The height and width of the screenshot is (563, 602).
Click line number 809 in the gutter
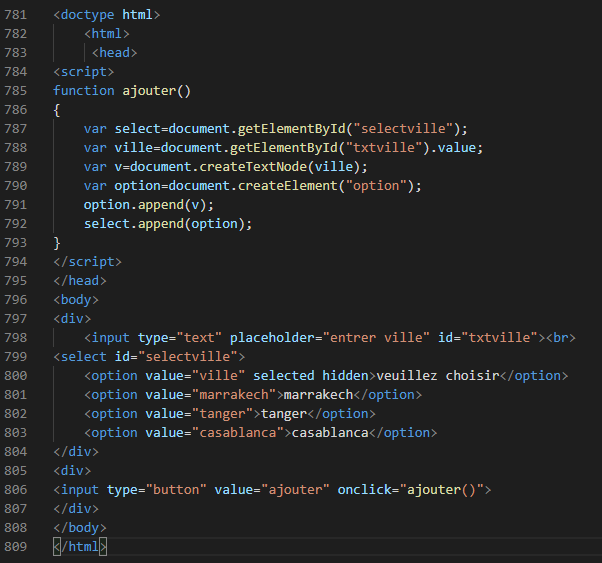click(16, 546)
